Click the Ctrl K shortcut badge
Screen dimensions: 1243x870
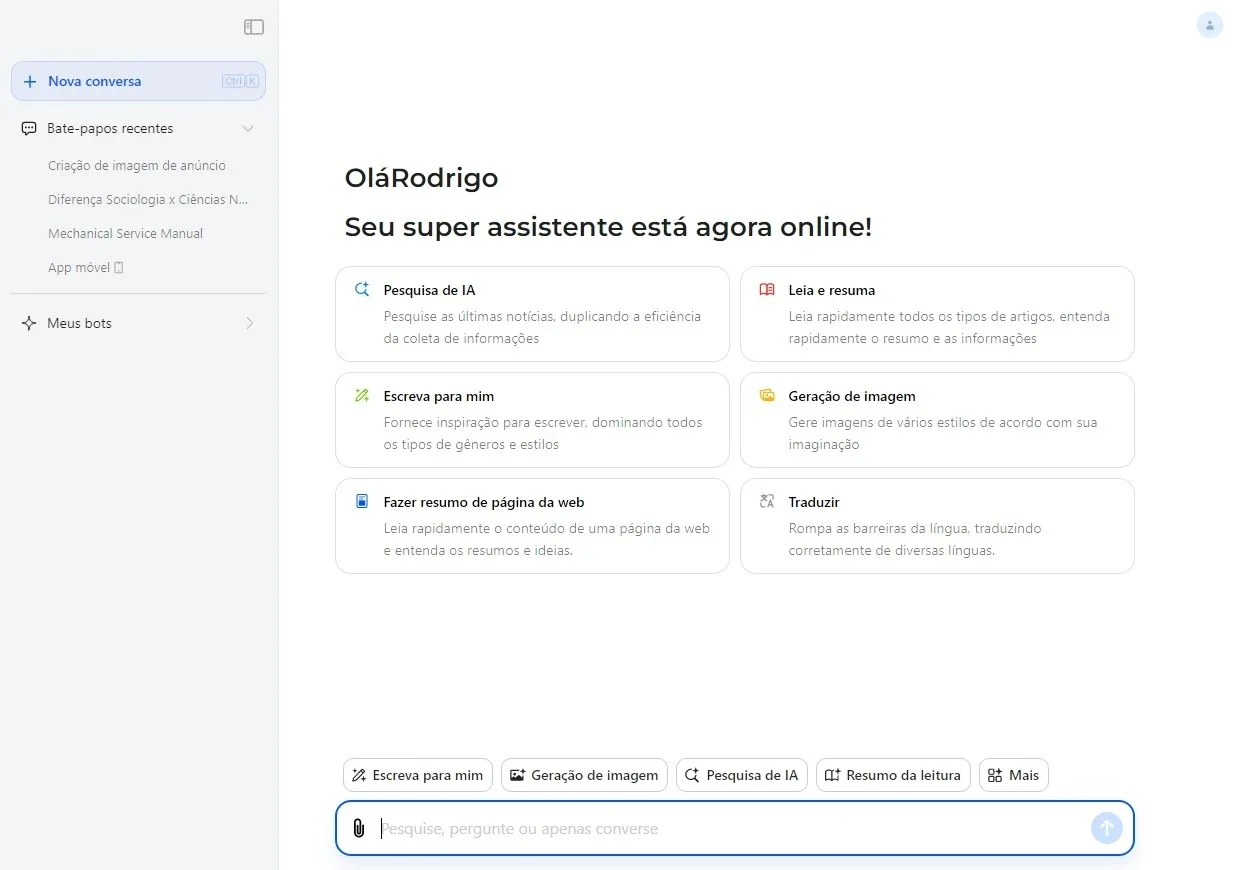coord(241,81)
